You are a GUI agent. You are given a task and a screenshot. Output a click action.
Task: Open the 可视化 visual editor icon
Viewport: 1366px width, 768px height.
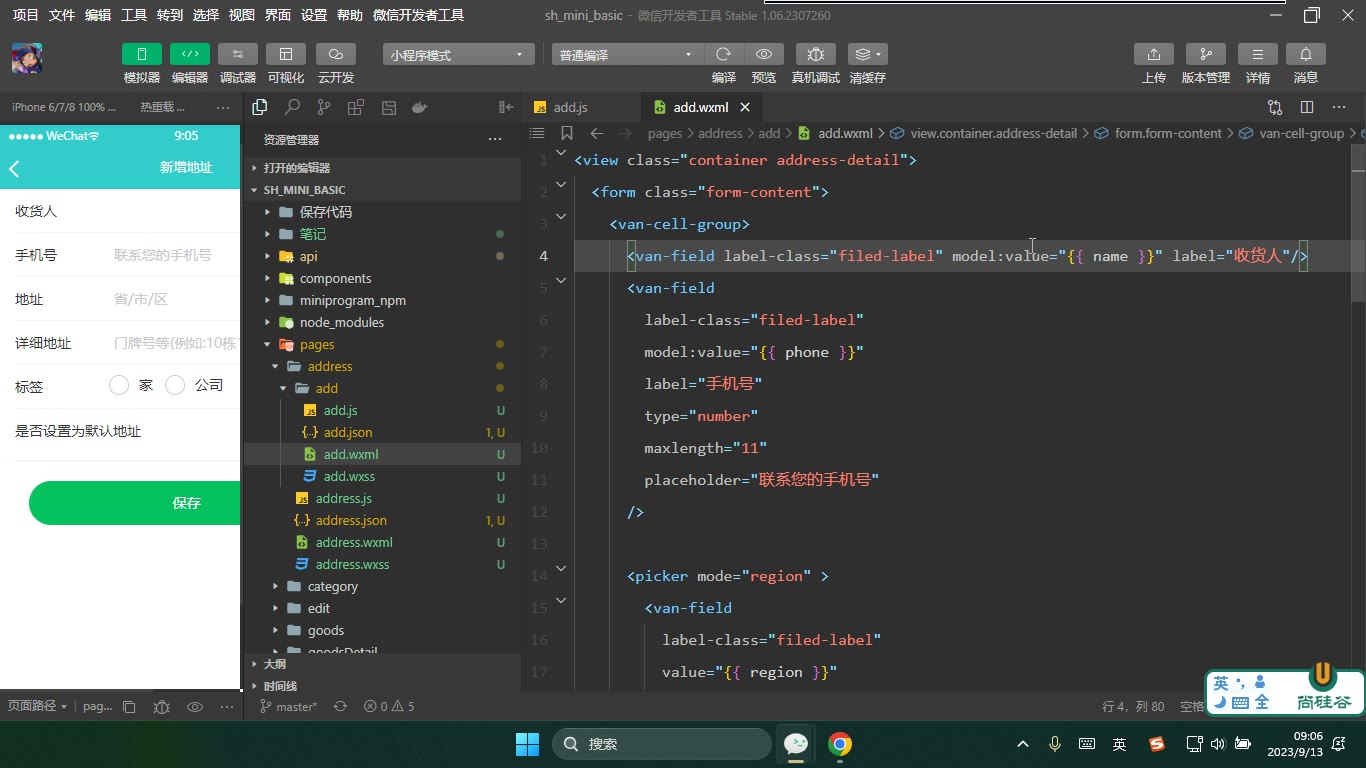pyautogui.click(x=286, y=54)
